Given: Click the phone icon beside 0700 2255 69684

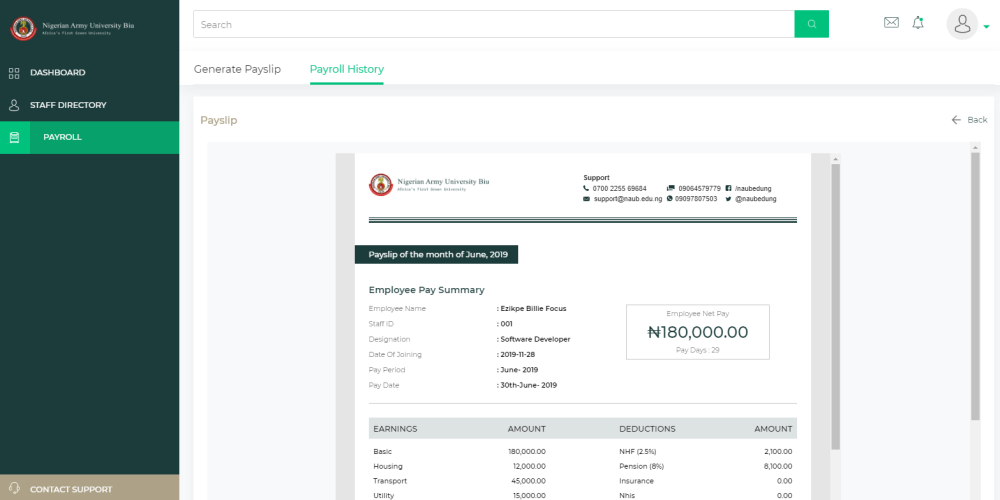Looking at the screenshot, I should click(x=587, y=189).
